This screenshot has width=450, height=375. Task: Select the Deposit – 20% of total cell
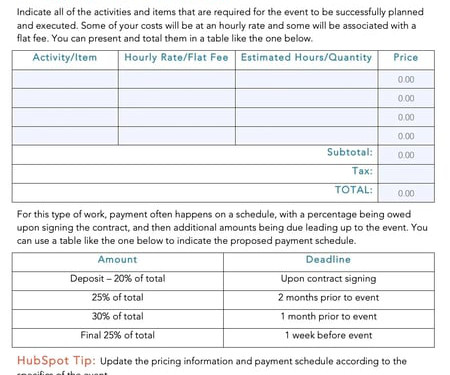tap(118, 279)
